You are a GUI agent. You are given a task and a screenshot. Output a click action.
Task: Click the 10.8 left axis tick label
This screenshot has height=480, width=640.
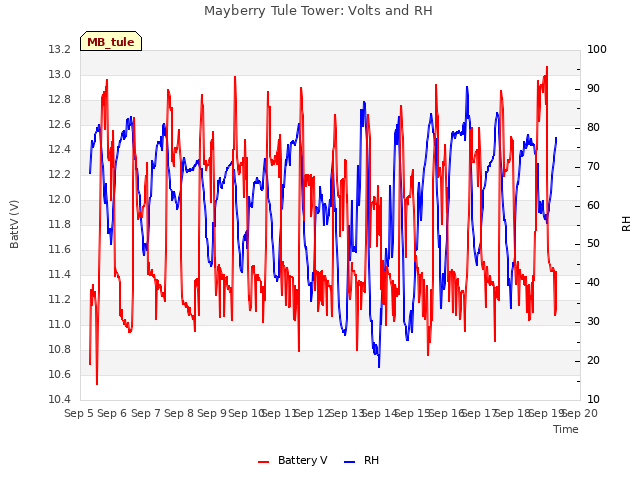[60, 349]
